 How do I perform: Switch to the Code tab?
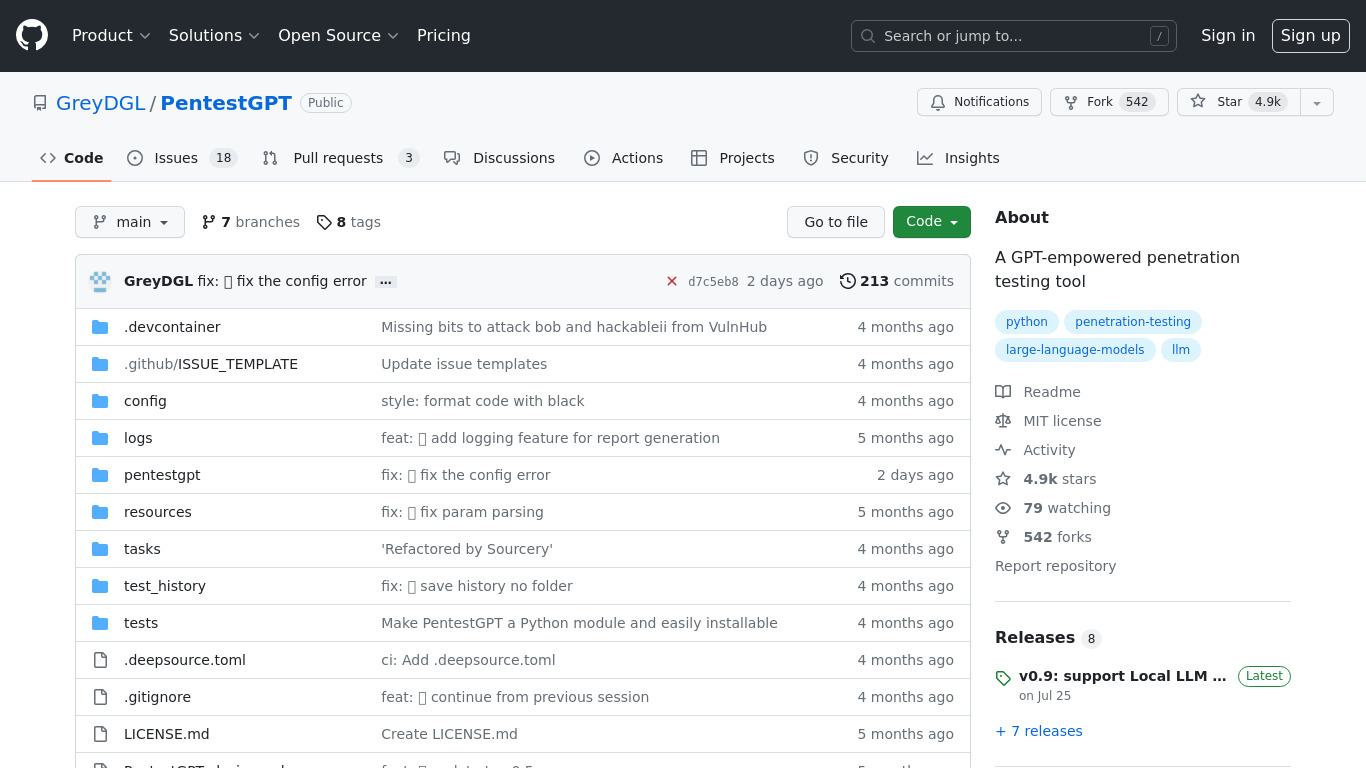point(71,158)
